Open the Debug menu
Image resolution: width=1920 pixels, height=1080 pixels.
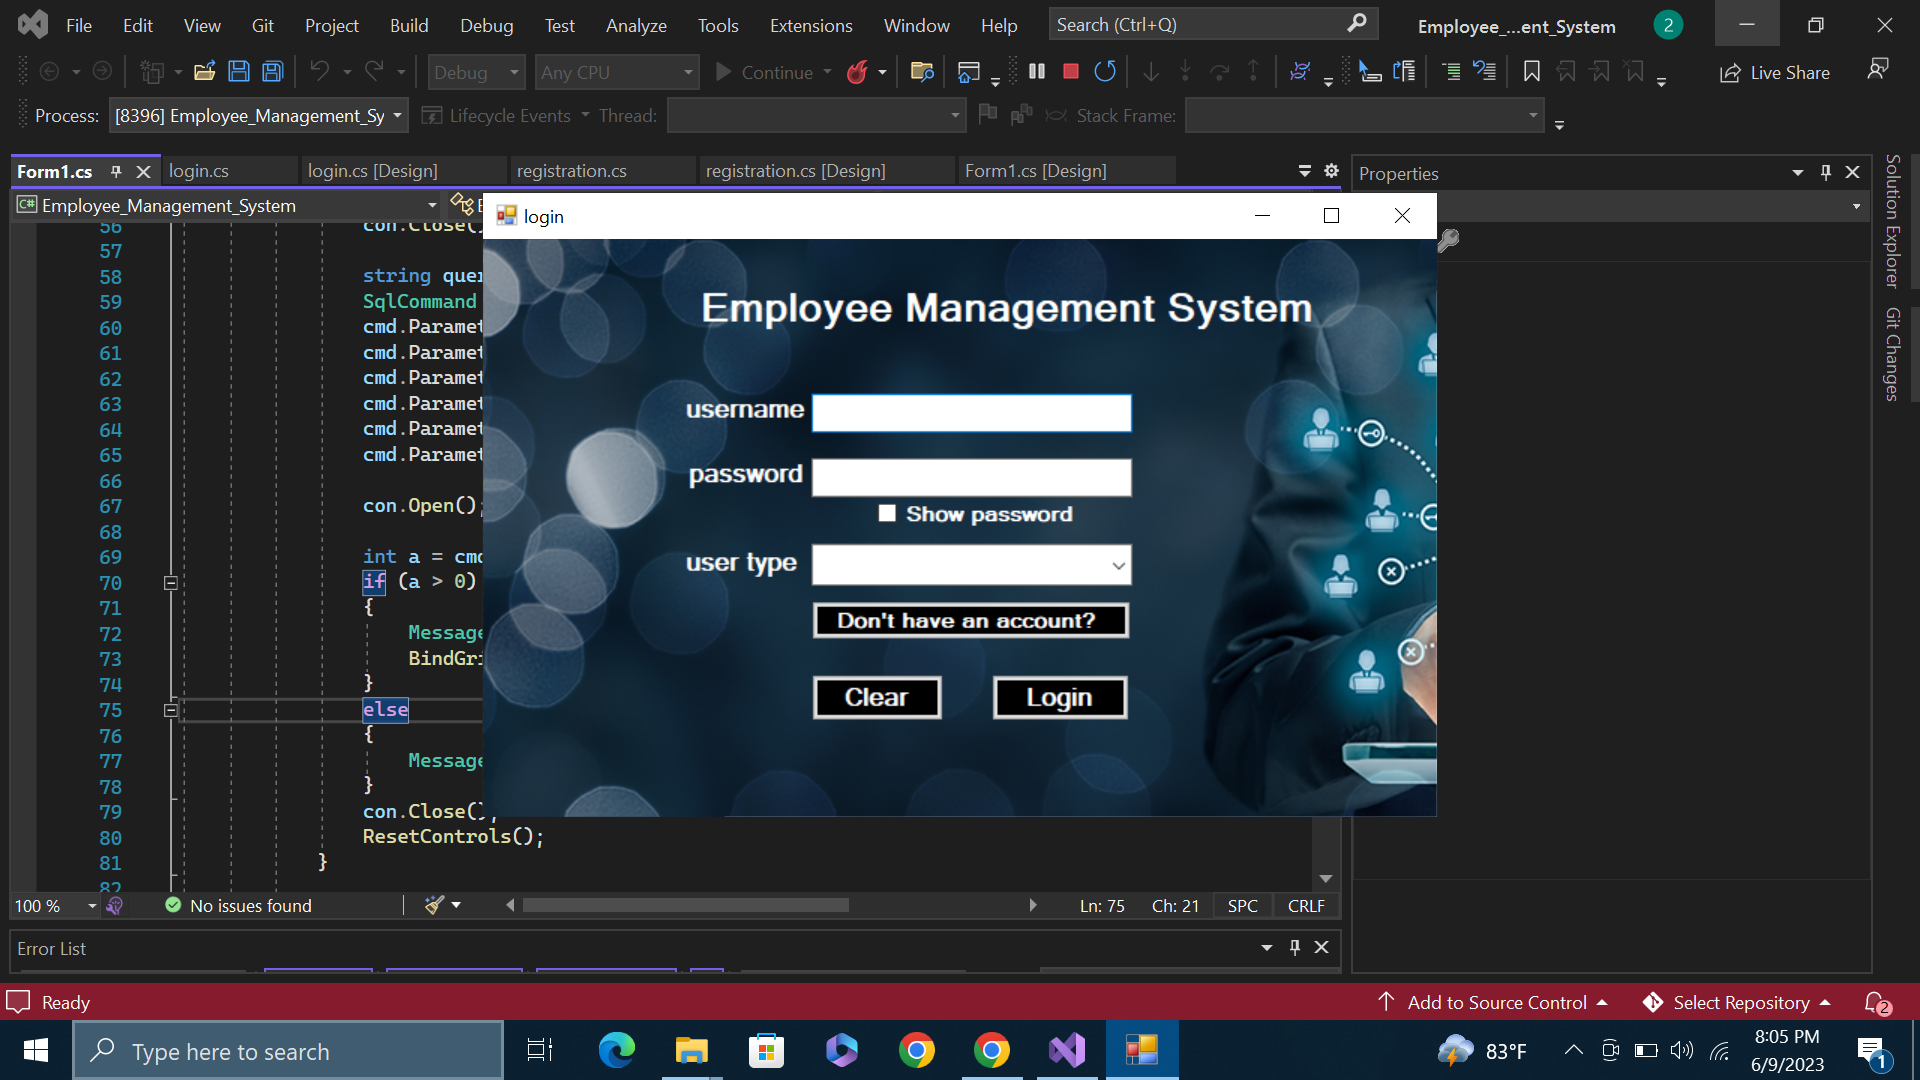point(486,25)
